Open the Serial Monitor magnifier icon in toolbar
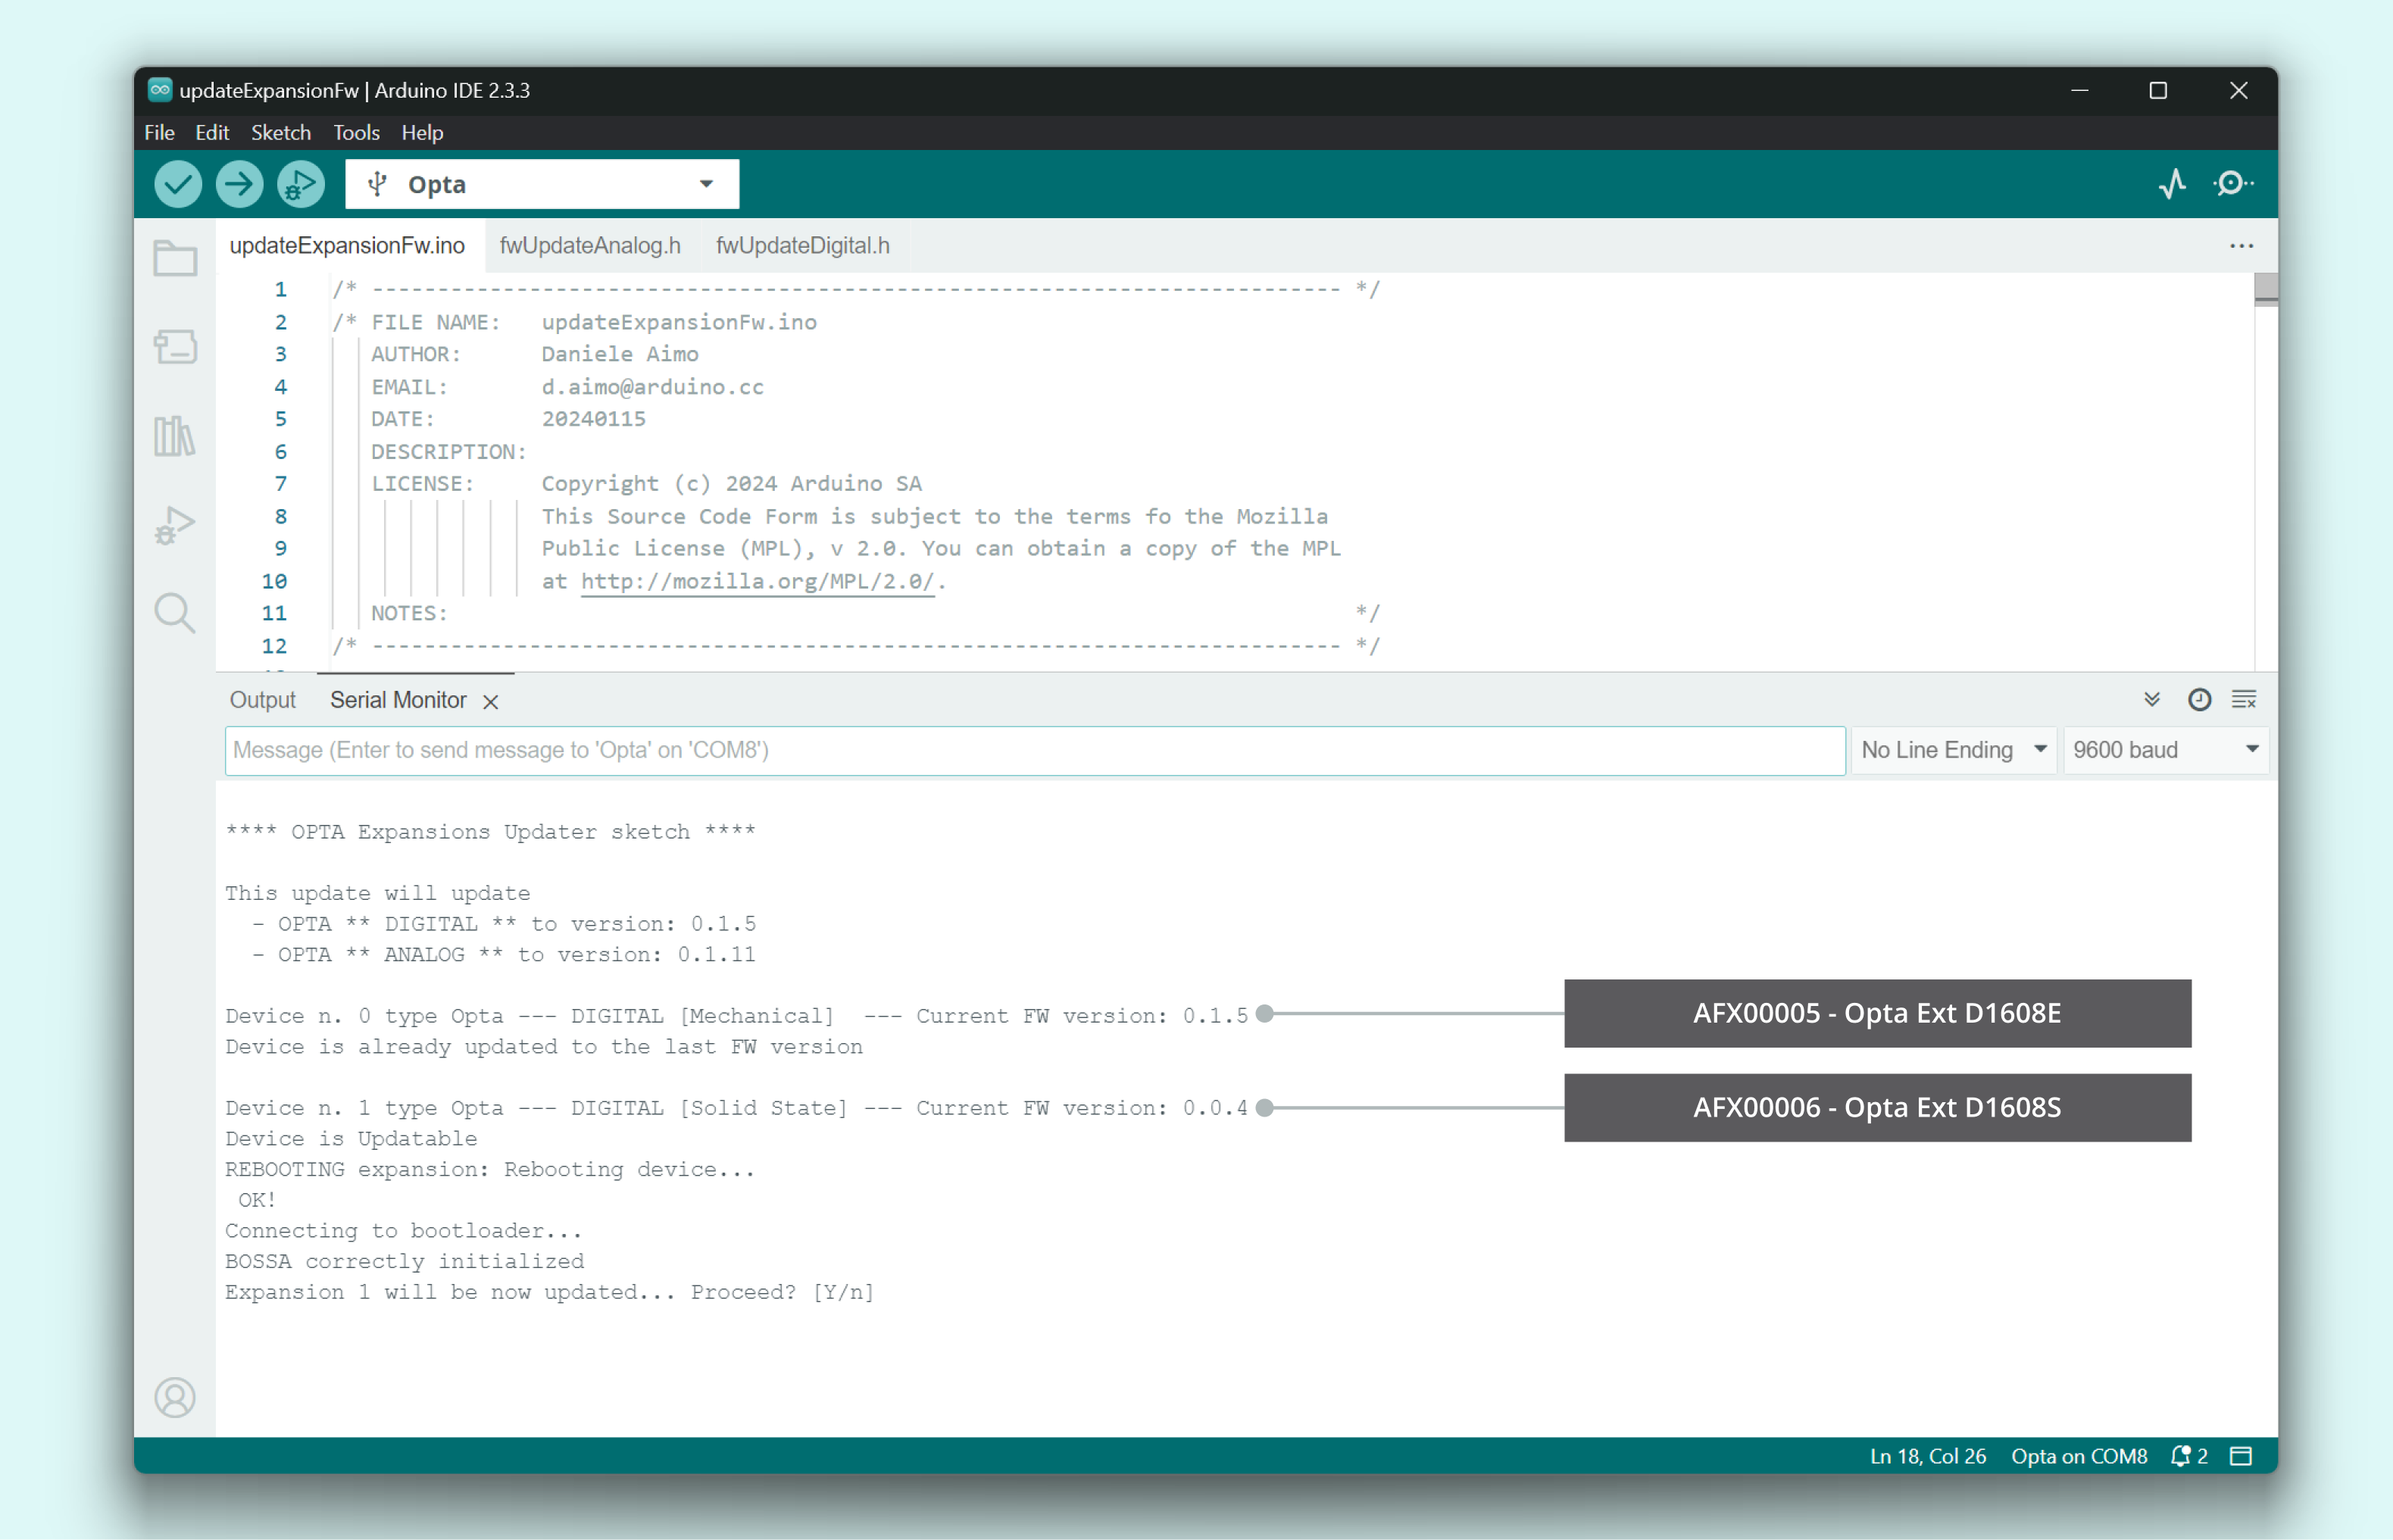Screen dimensions: 2393x1540 coord(2232,184)
